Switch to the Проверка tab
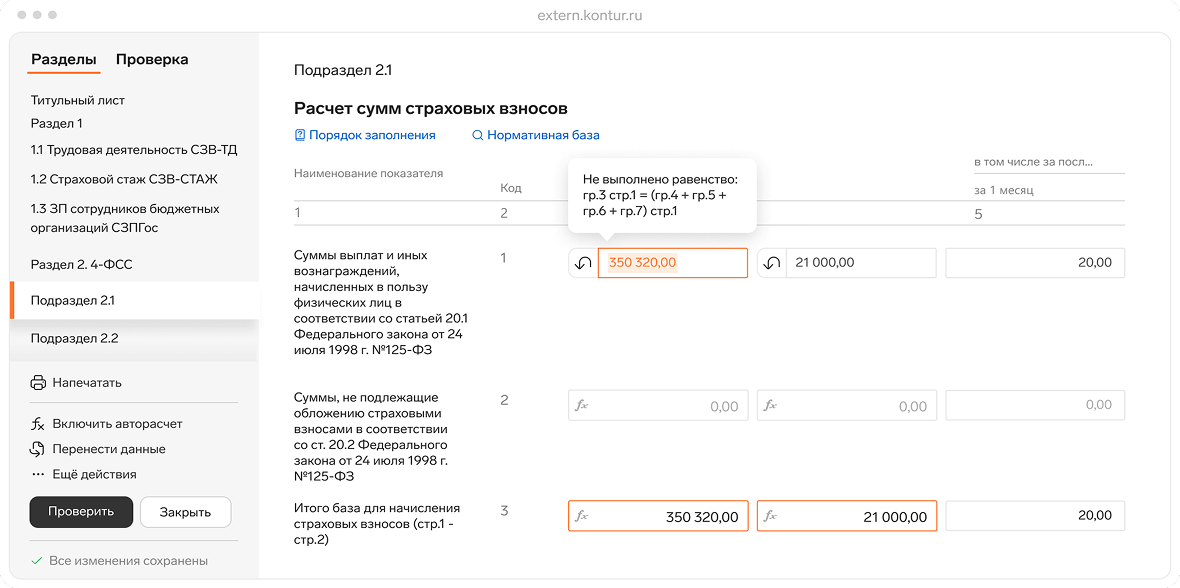Screen dimensions: 1180x588 coord(152,59)
